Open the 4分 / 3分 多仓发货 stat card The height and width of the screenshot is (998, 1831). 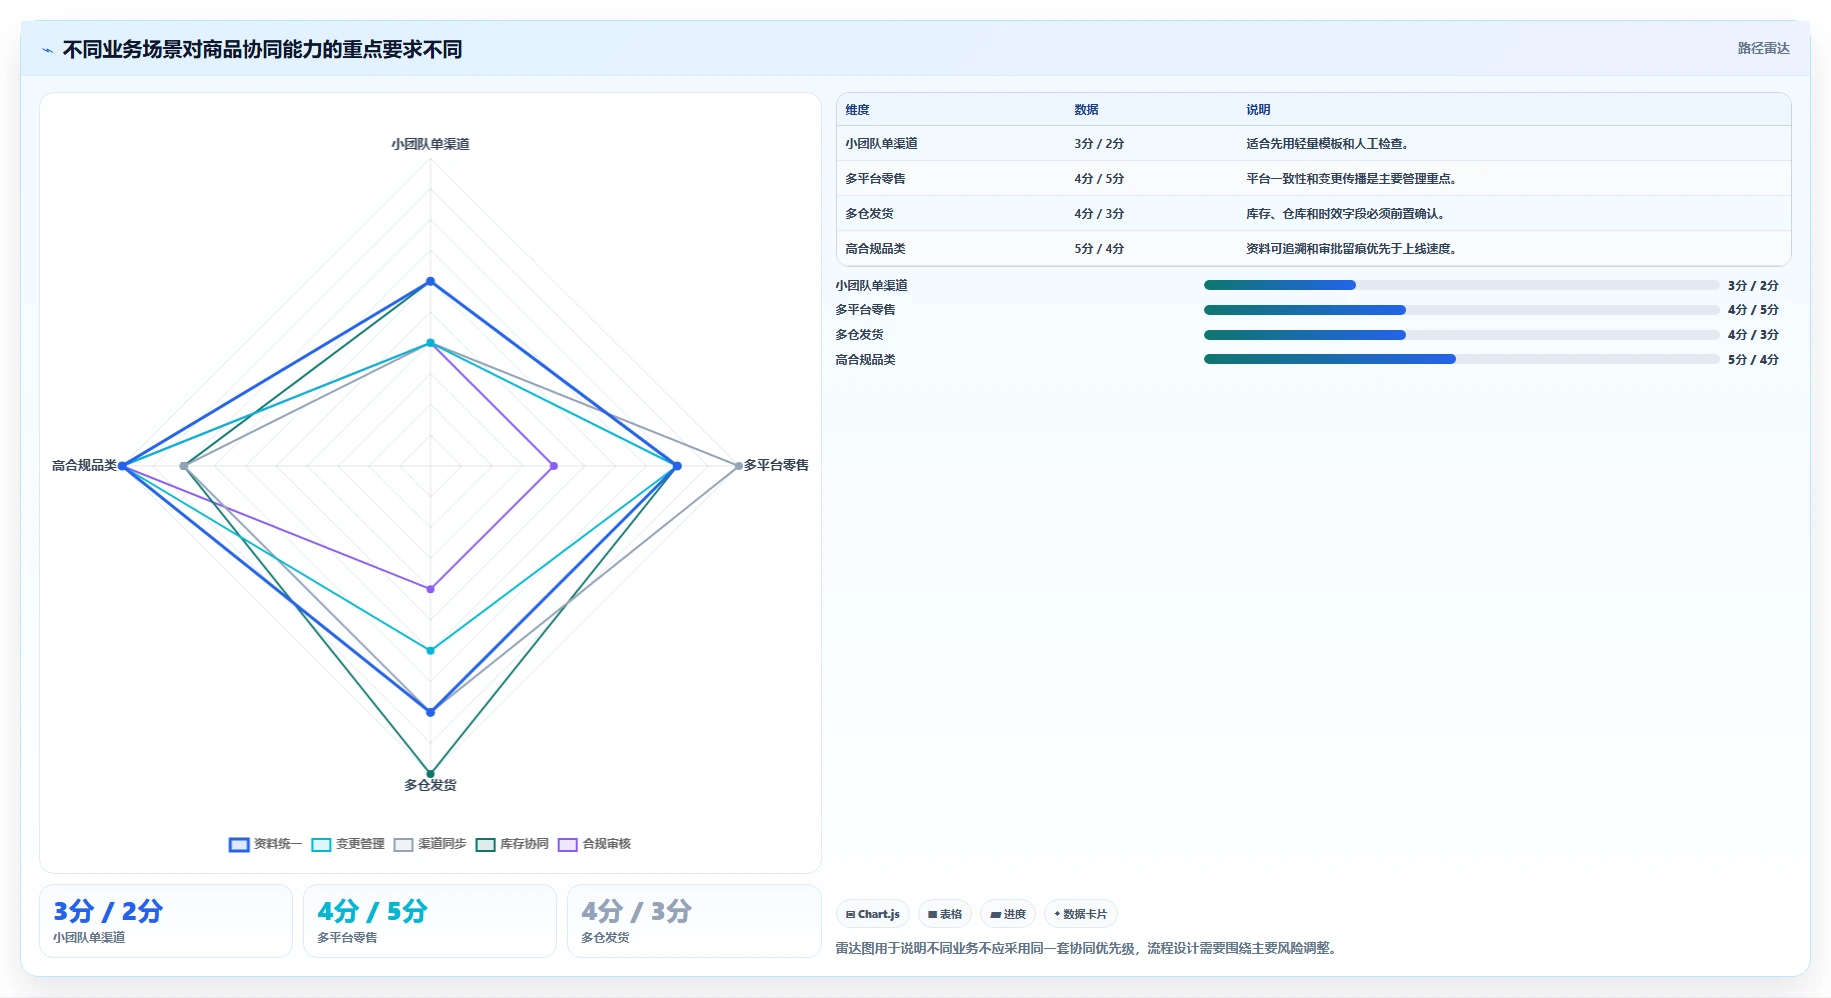click(x=694, y=921)
